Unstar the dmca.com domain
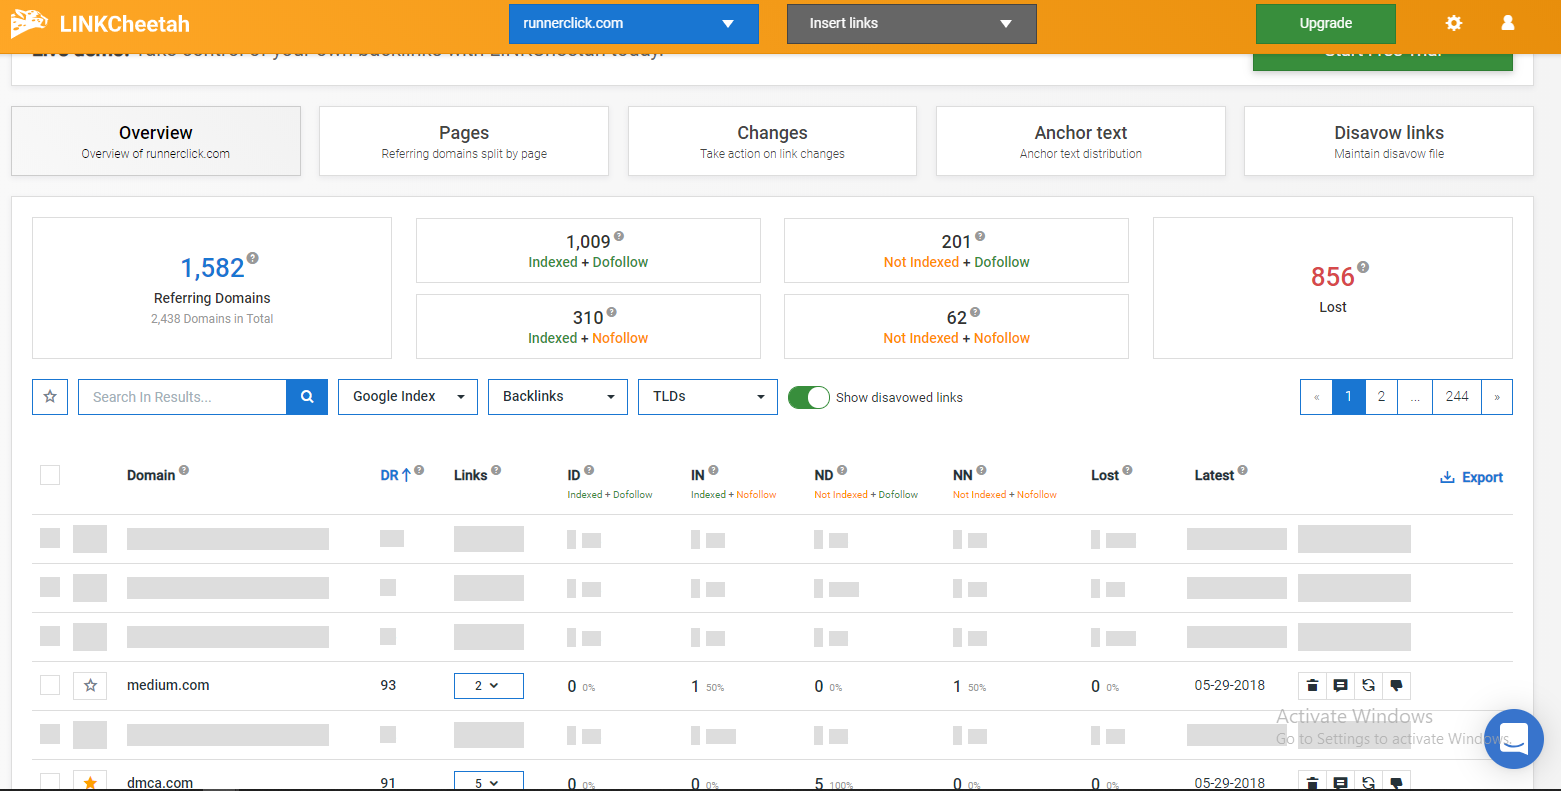The height and width of the screenshot is (791, 1561). [90, 782]
